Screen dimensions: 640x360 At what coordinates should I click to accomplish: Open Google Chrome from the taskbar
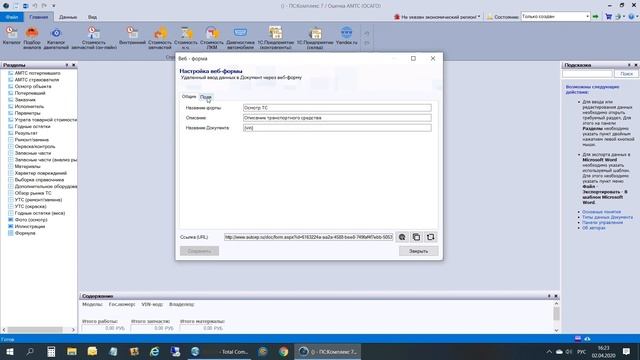click(x=283, y=351)
